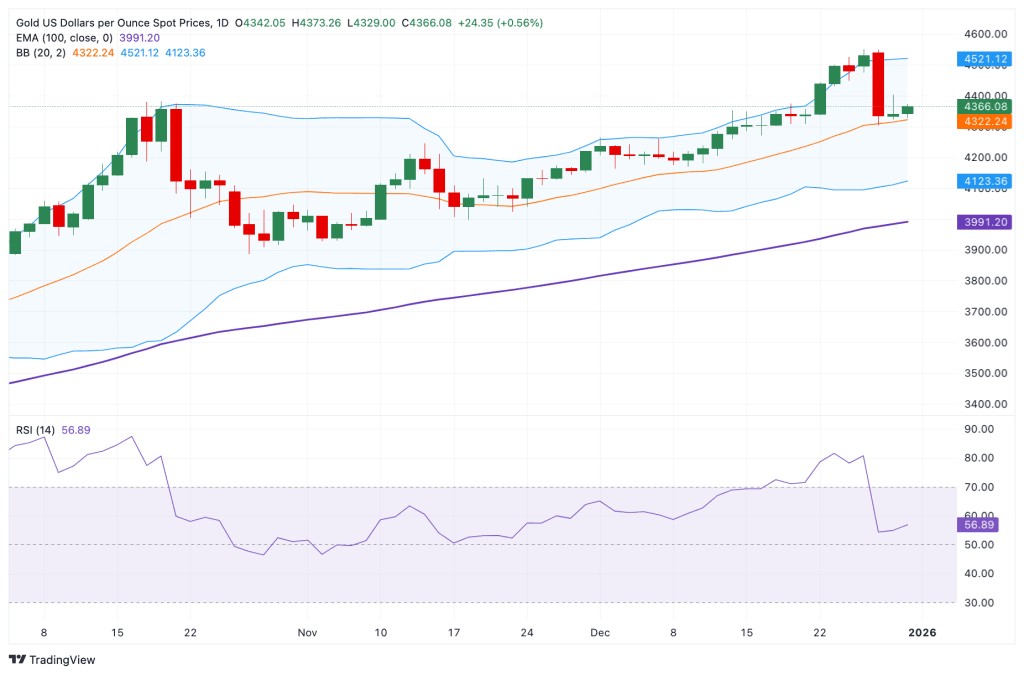The width and height of the screenshot is (1024, 675).
Task: Click the 70.00 level on the RSI scale
Action: point(978,487)
